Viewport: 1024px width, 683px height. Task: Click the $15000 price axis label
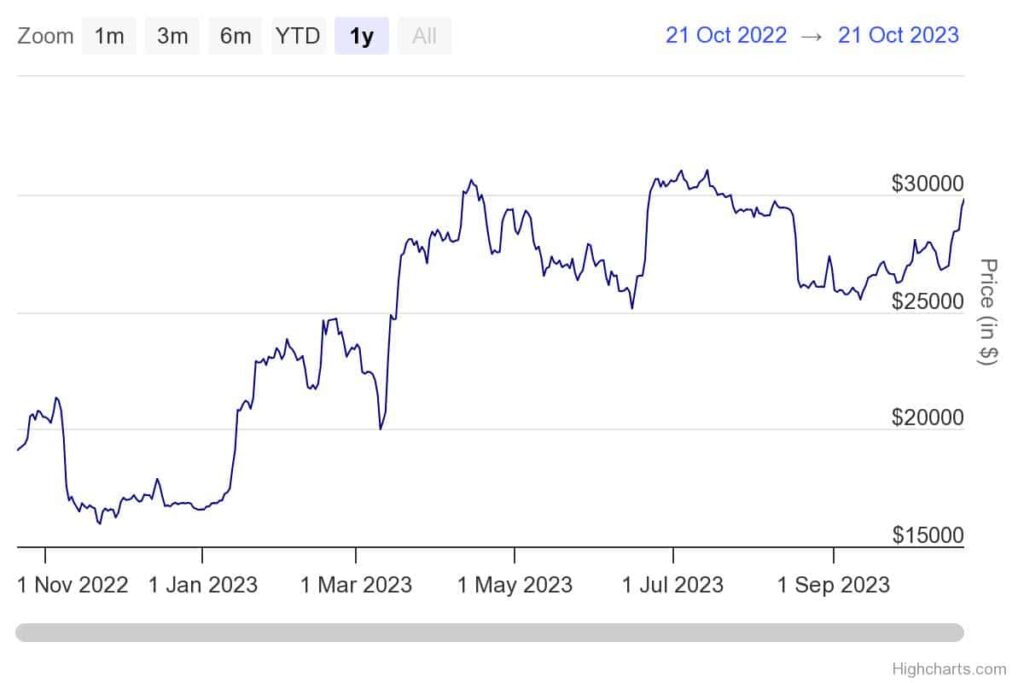pos(928,536)
